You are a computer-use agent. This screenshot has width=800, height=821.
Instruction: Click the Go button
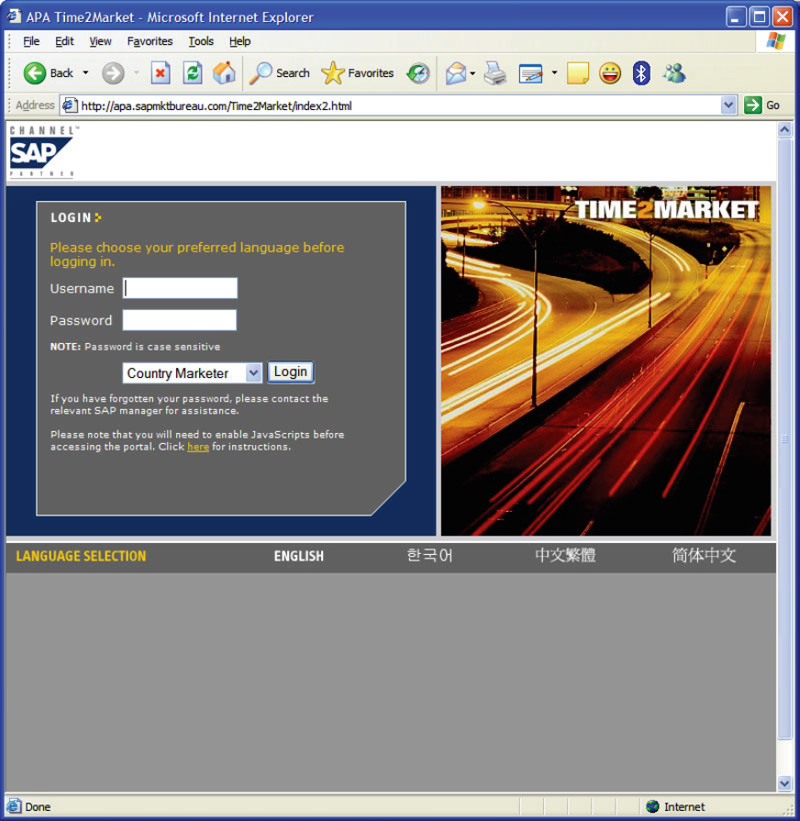(762, 105)
